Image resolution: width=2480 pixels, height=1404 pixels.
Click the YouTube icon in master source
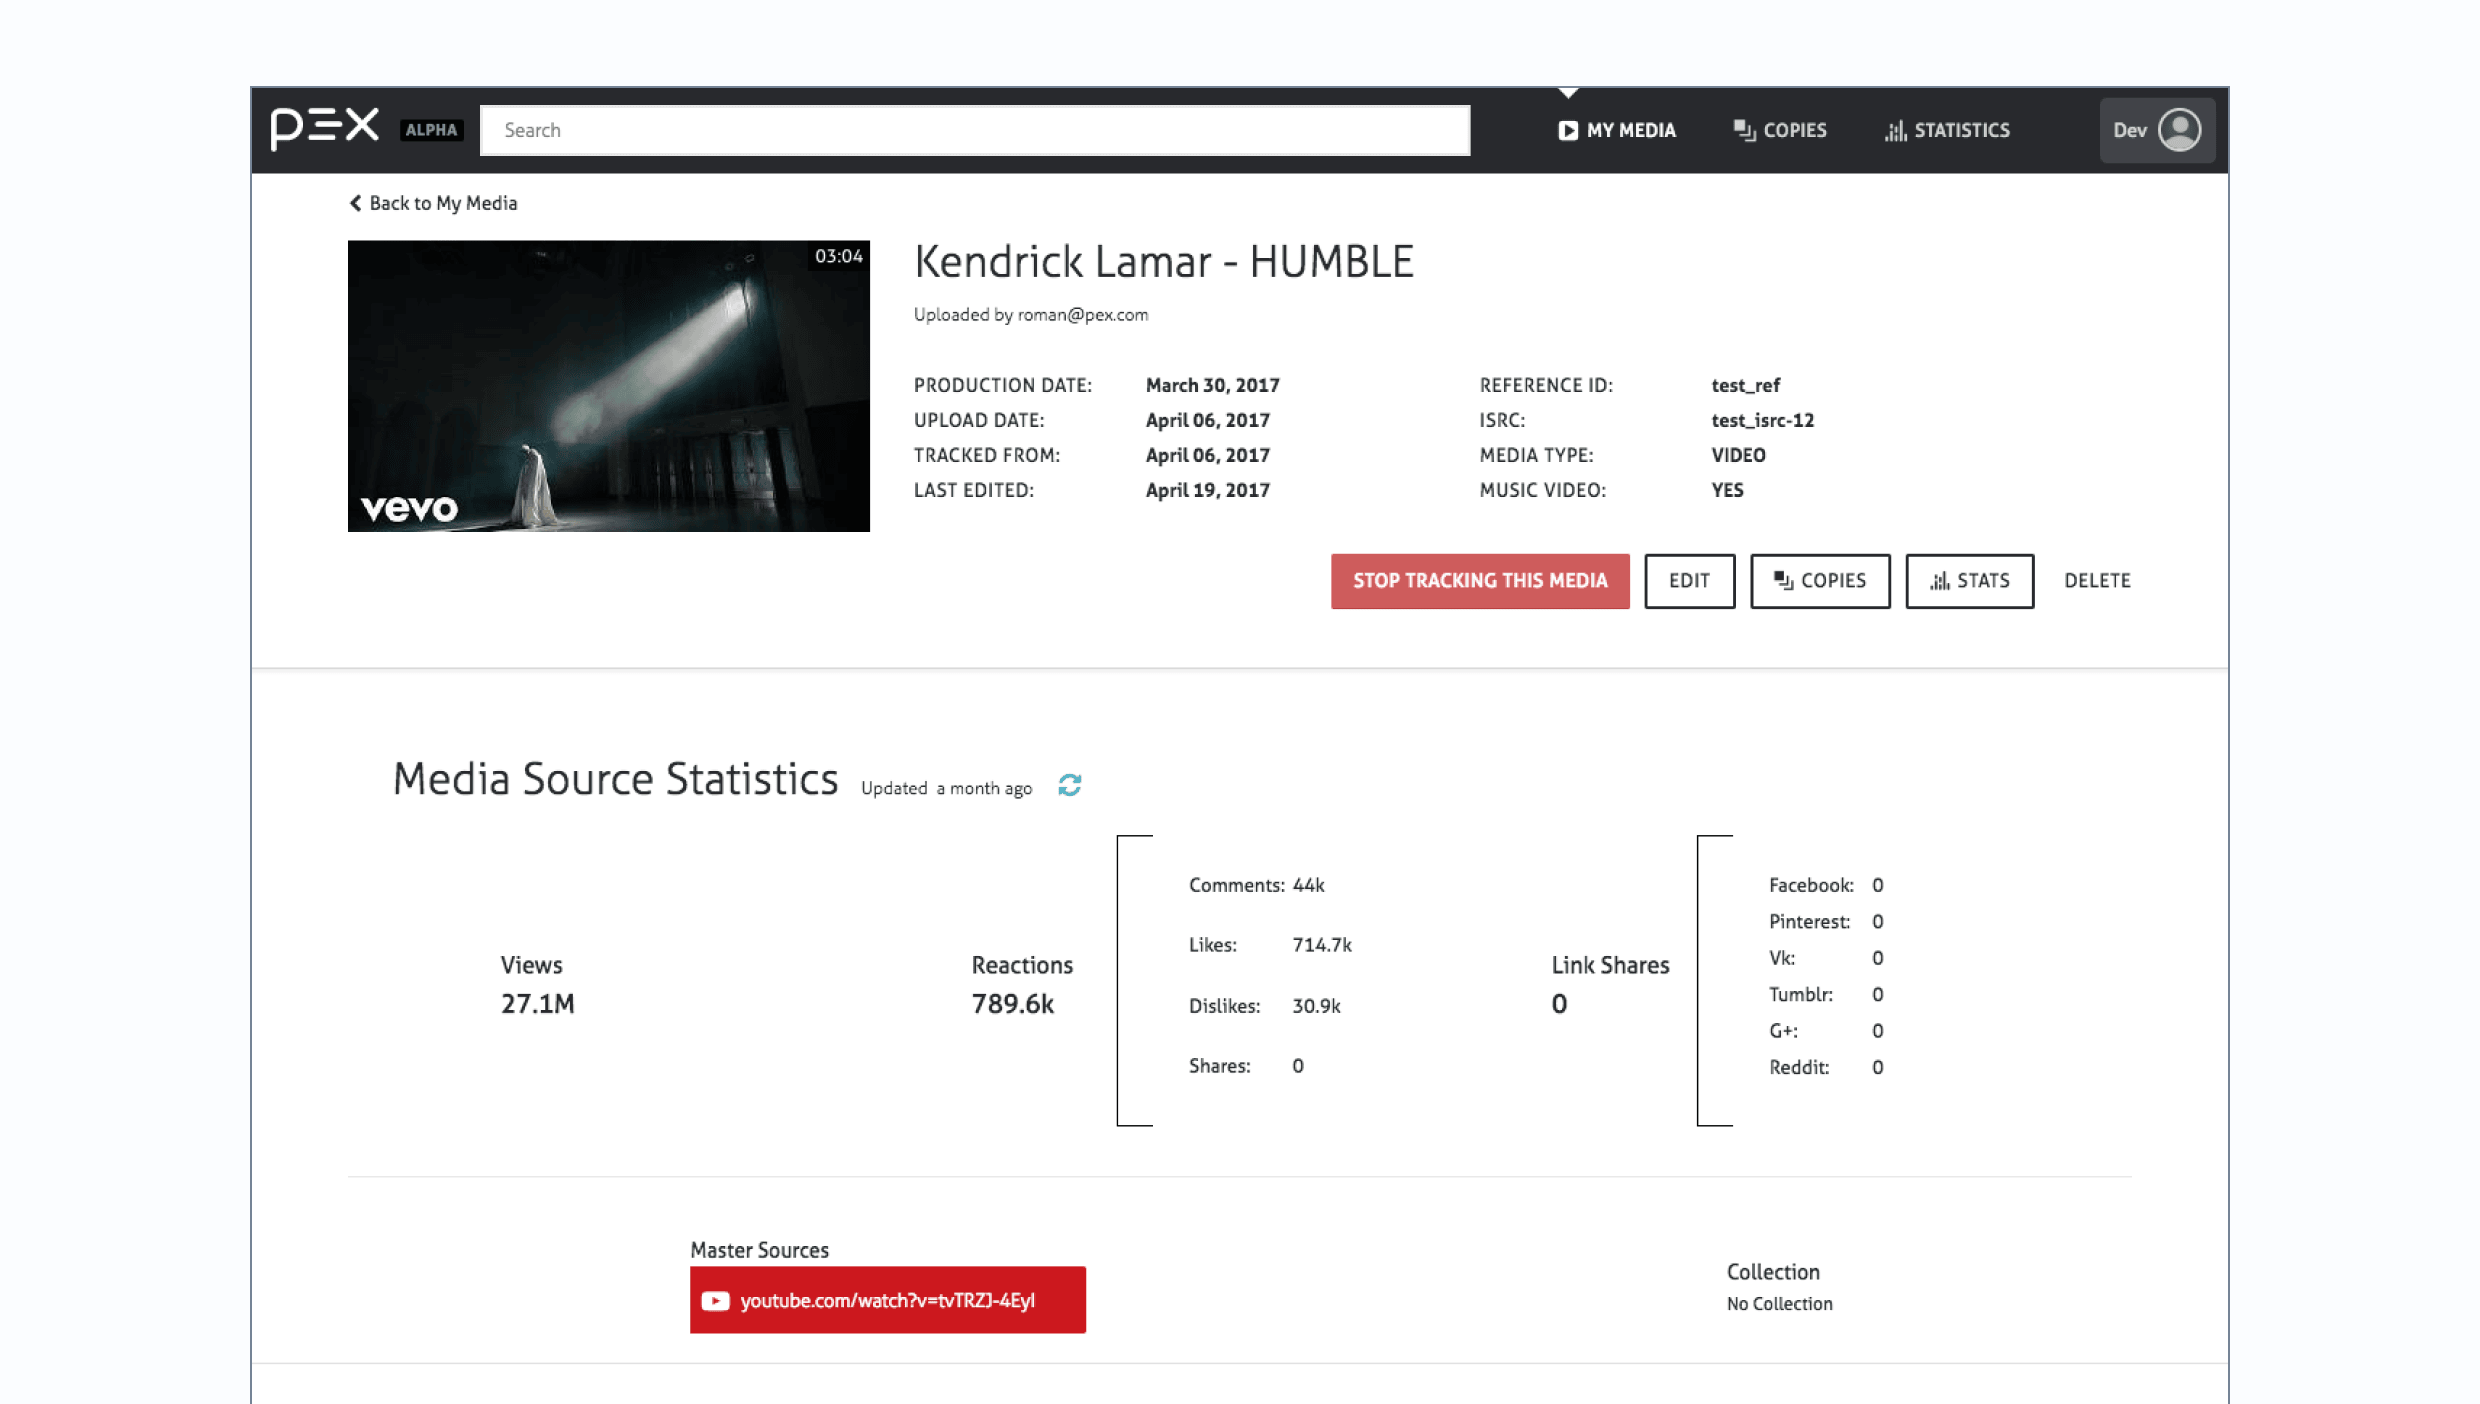point(715,1300)
